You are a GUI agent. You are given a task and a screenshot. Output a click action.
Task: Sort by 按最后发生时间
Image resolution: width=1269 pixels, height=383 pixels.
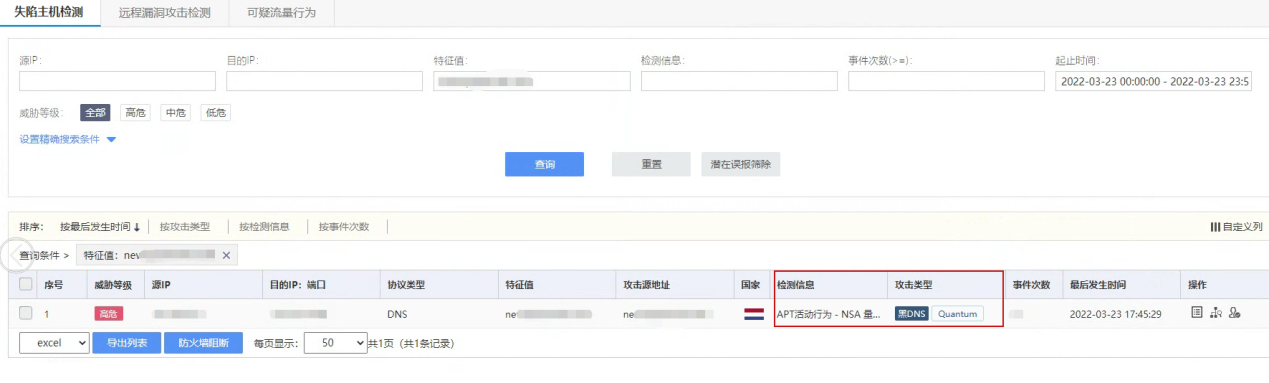point(100,227)
